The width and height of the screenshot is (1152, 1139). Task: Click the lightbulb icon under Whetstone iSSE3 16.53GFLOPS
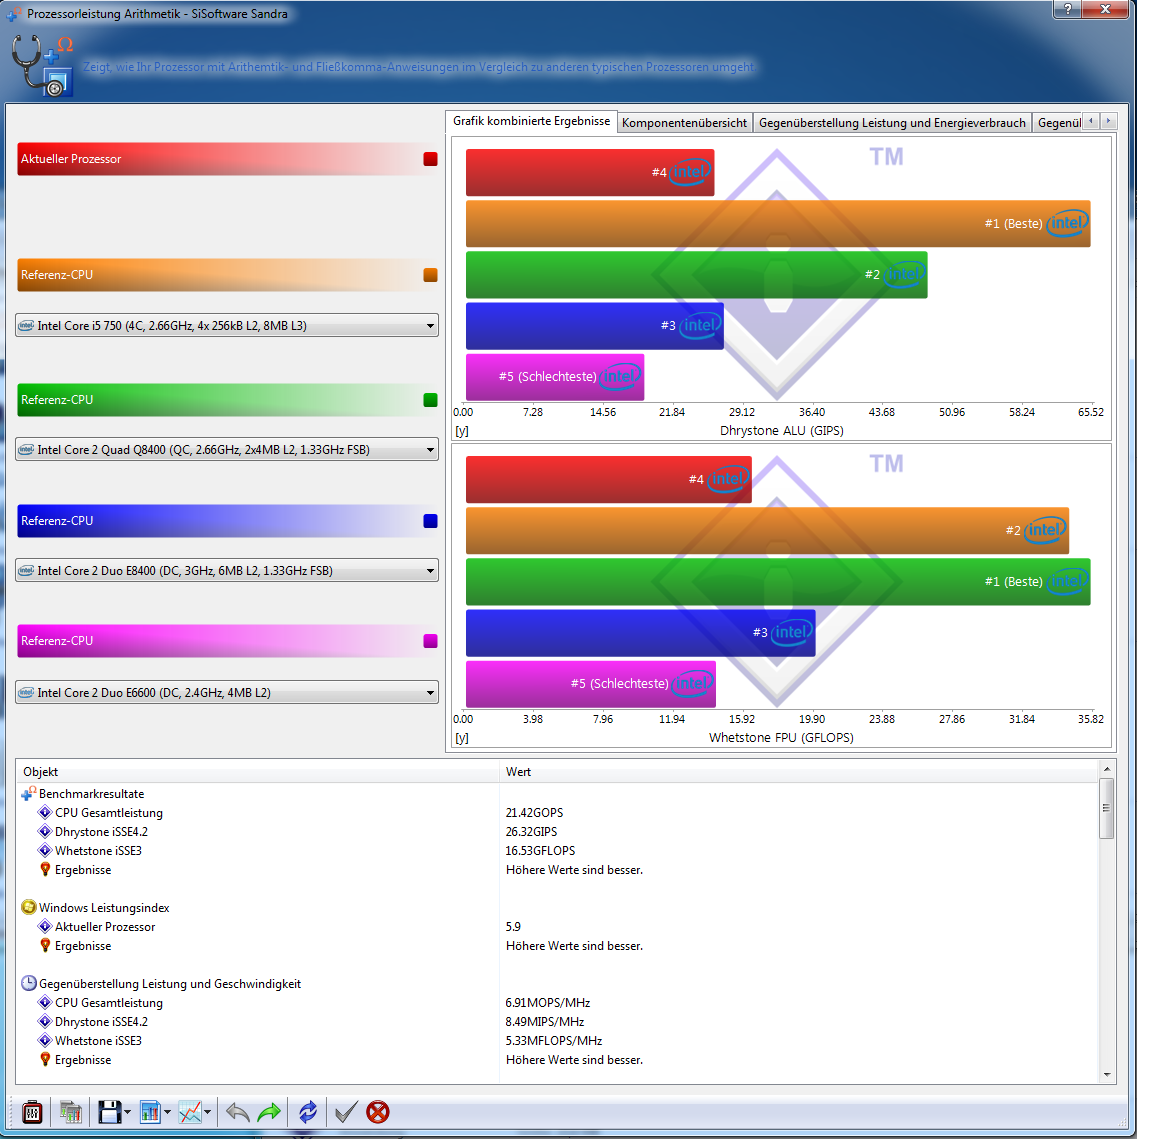pos(45,869)
